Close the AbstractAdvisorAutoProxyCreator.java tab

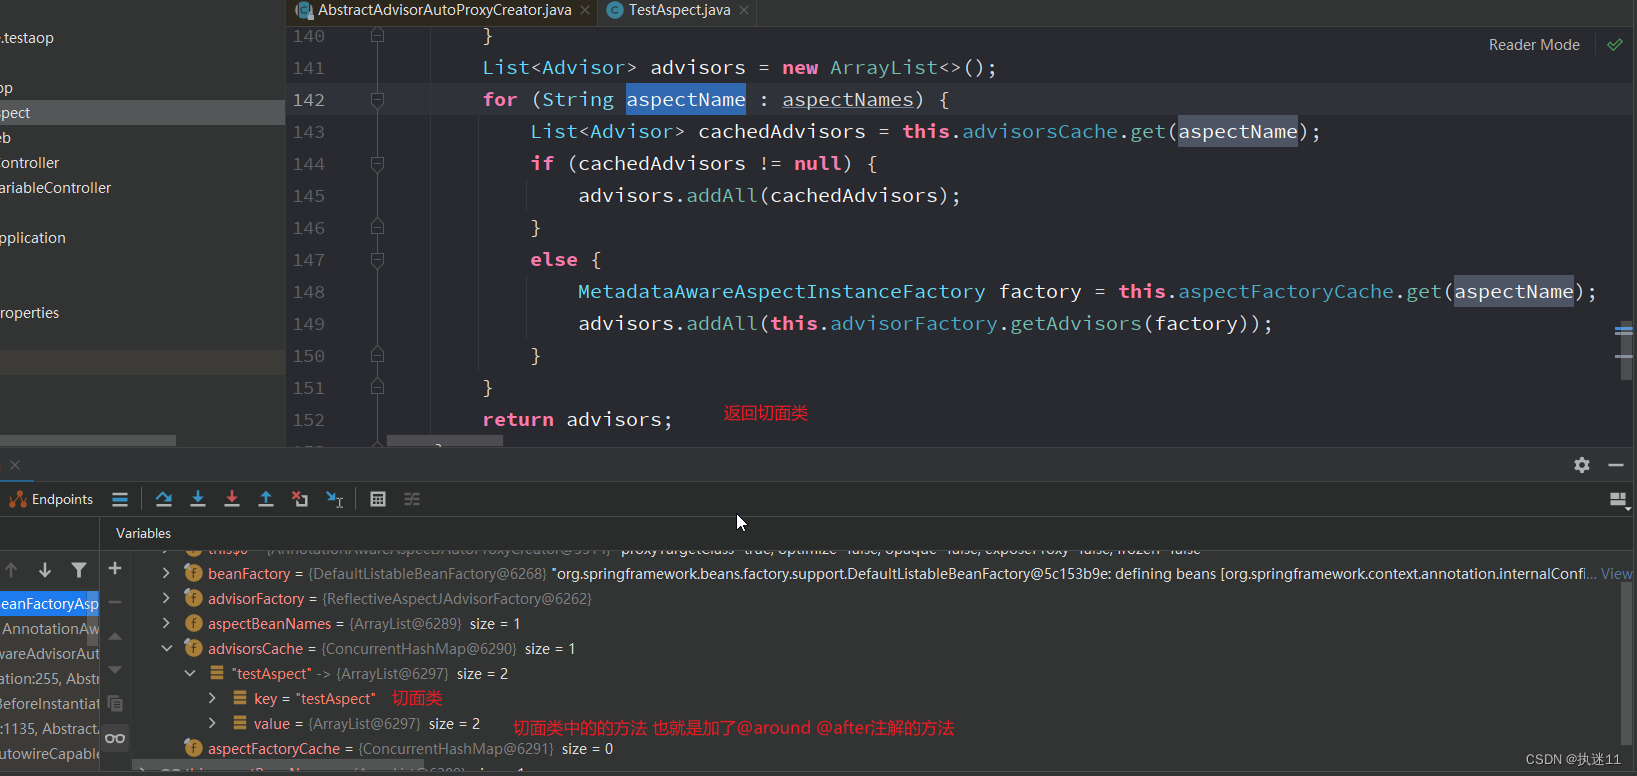(585, 10)
